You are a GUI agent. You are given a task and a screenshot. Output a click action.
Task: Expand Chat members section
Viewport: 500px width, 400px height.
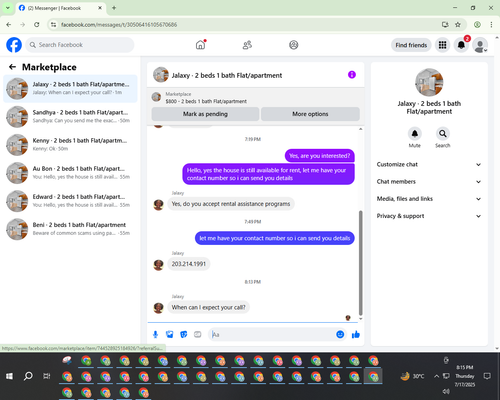tap(429, 182)
